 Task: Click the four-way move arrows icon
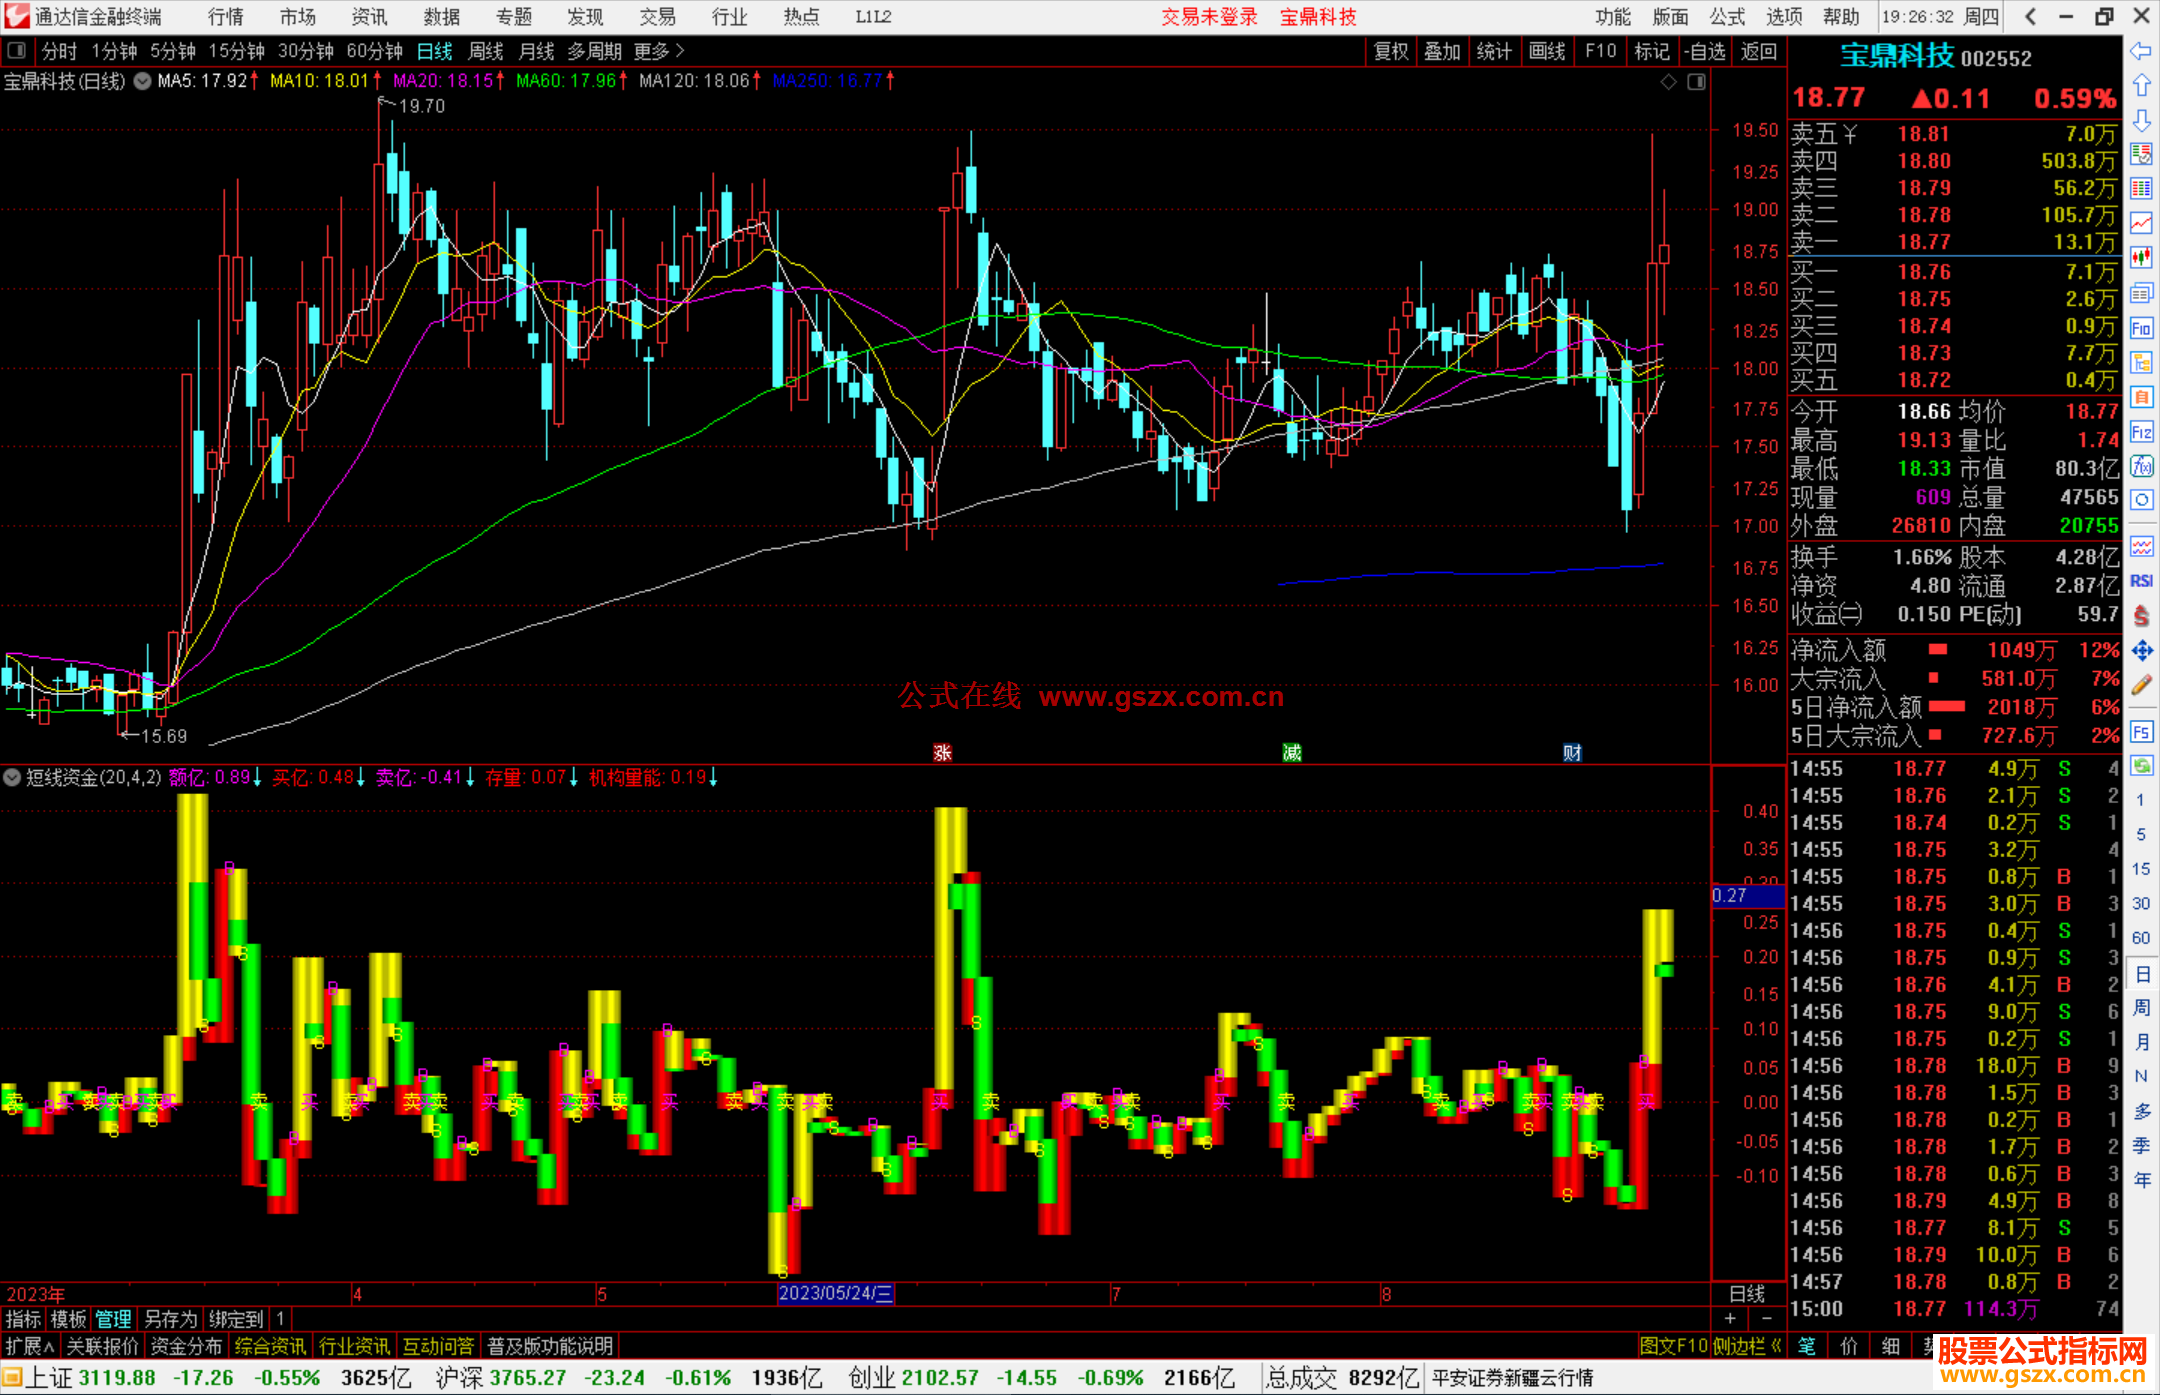[2141, 651]
